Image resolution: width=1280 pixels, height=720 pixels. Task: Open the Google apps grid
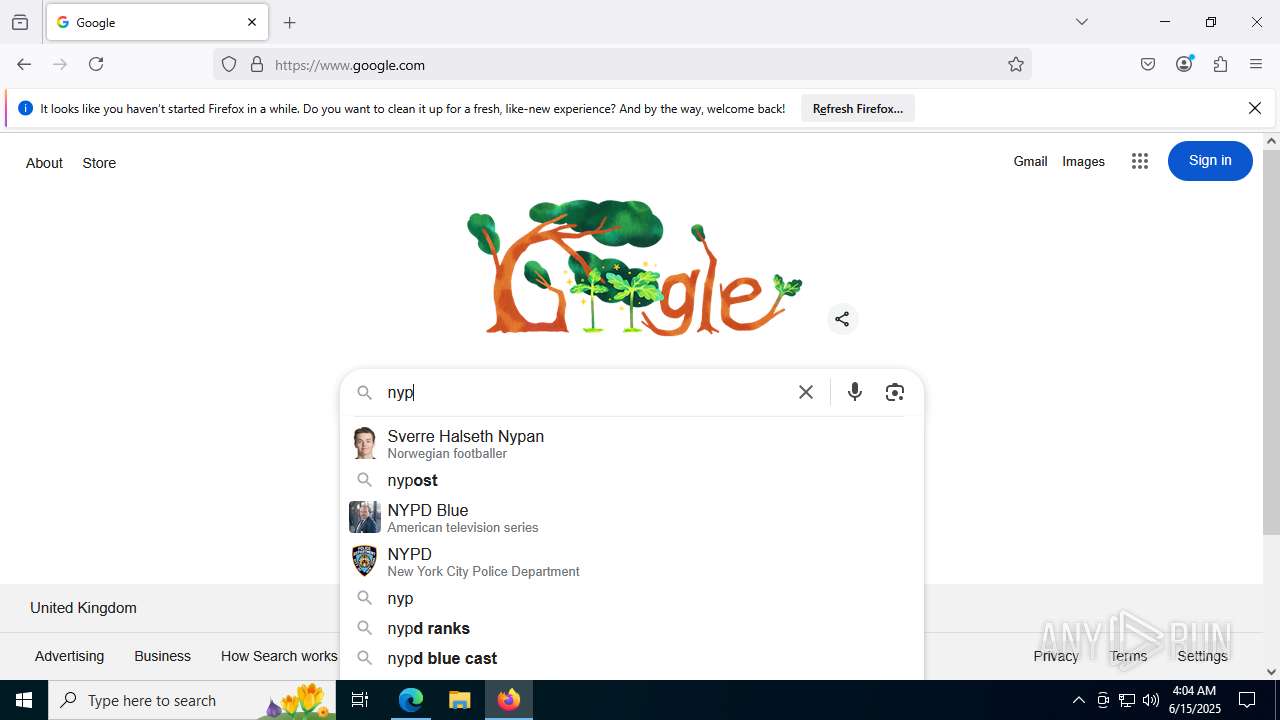point(1140,161)
